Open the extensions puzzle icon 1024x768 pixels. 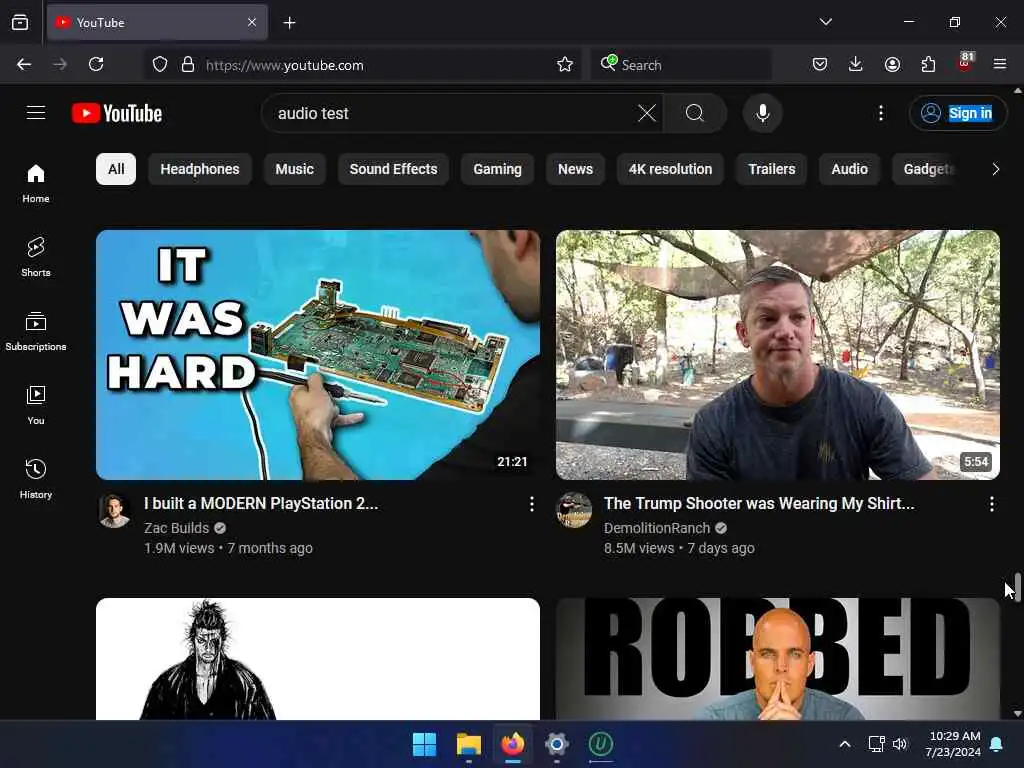[x=928, y=64]
